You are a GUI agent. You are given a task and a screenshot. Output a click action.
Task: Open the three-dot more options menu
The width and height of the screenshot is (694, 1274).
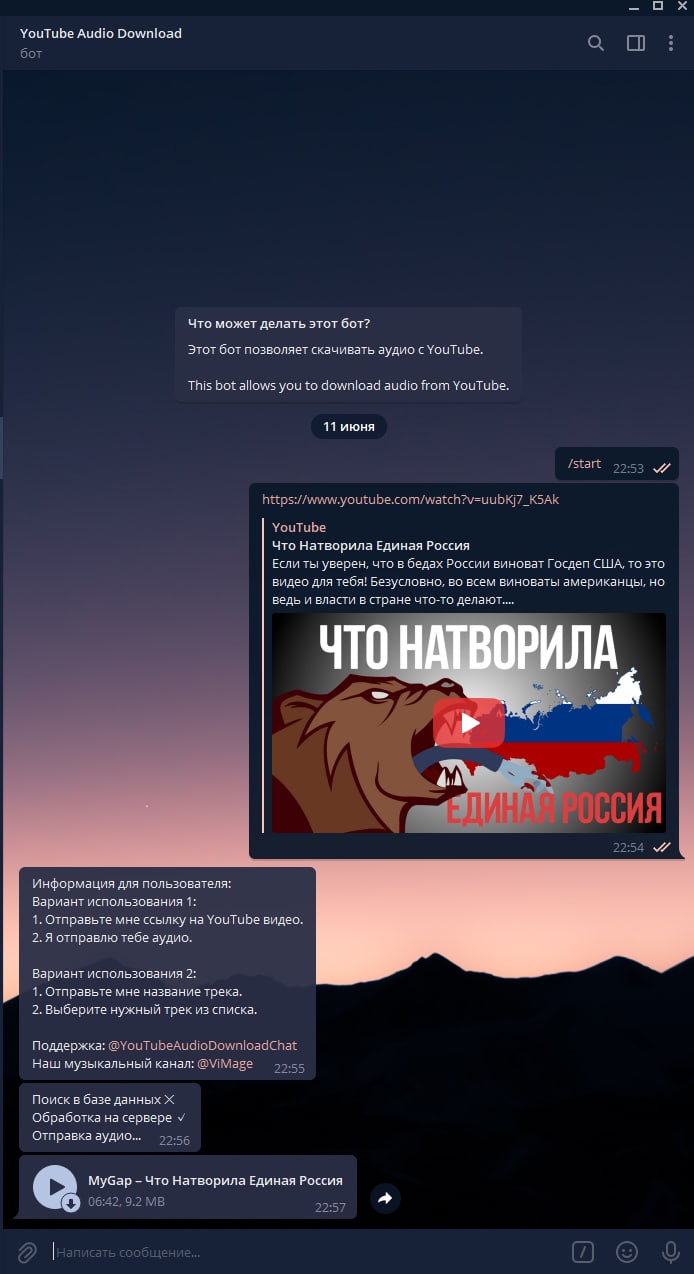671,43
